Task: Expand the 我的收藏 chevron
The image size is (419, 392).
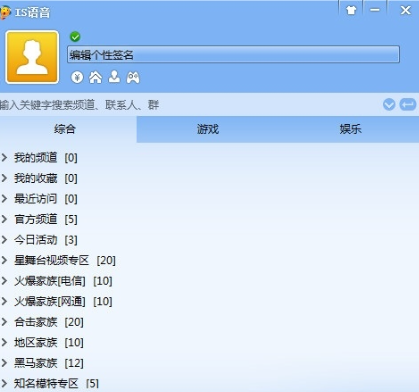Action: (x=4, y=178)
